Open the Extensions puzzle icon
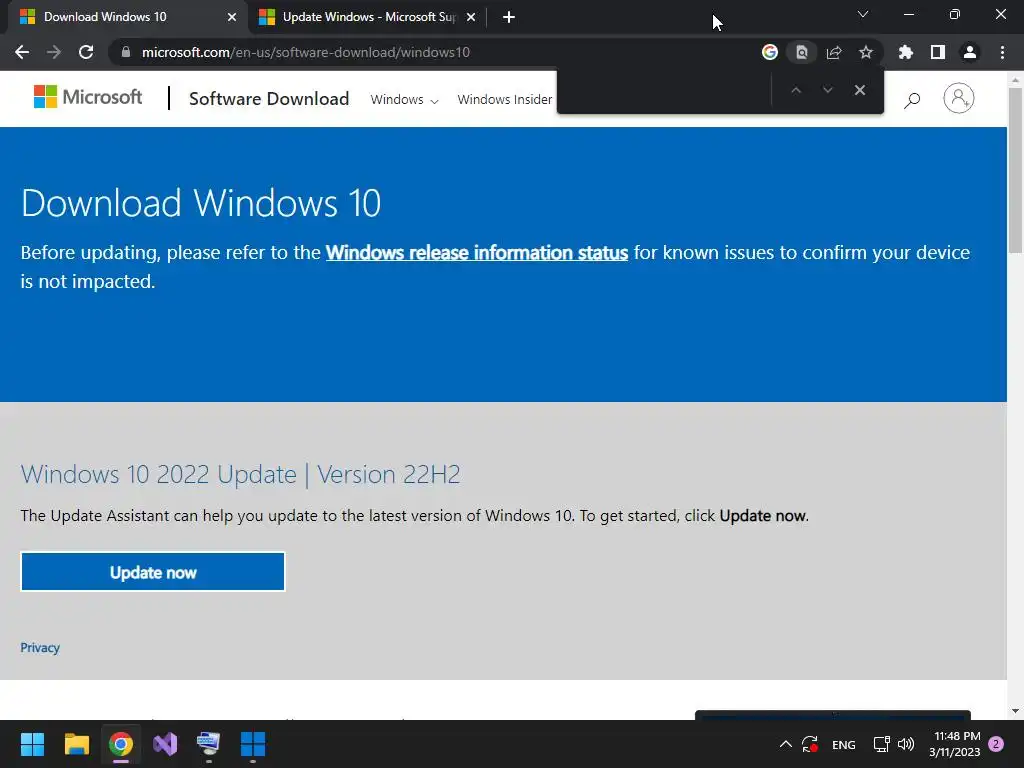 [906, 52]
